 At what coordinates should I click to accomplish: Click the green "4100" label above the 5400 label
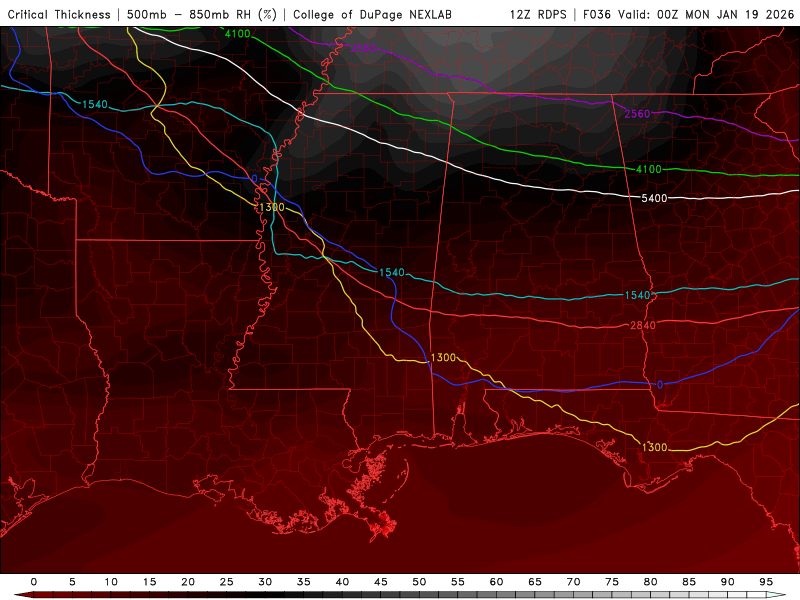click(x=648, y=169)
